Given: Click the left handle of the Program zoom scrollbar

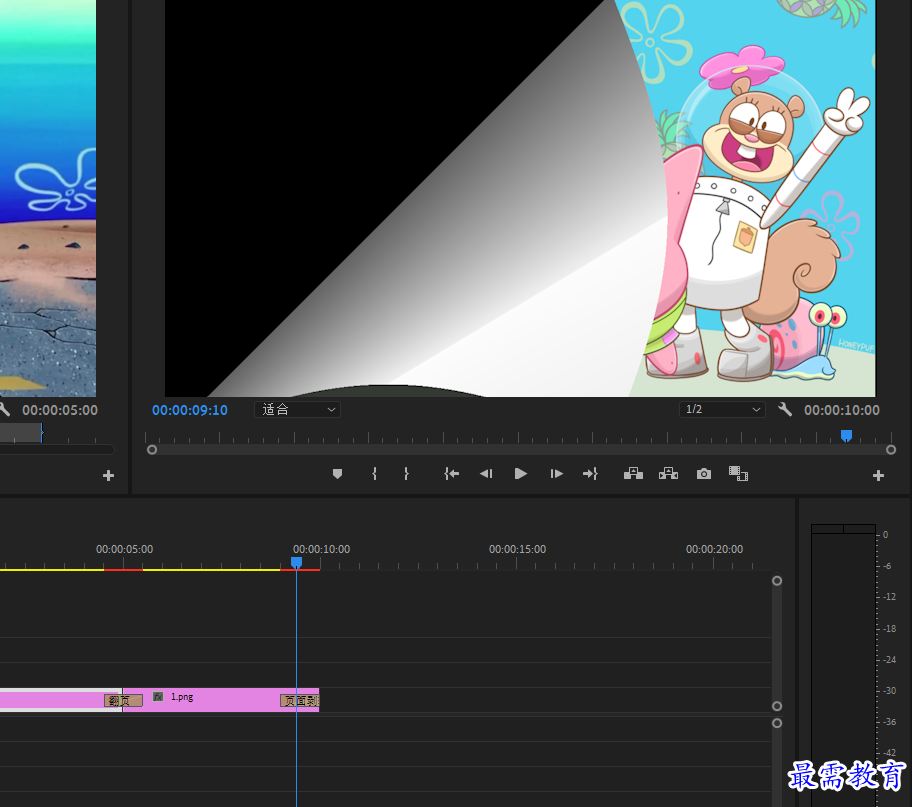Looking at the screenshot, I should [x=152, y=450].
